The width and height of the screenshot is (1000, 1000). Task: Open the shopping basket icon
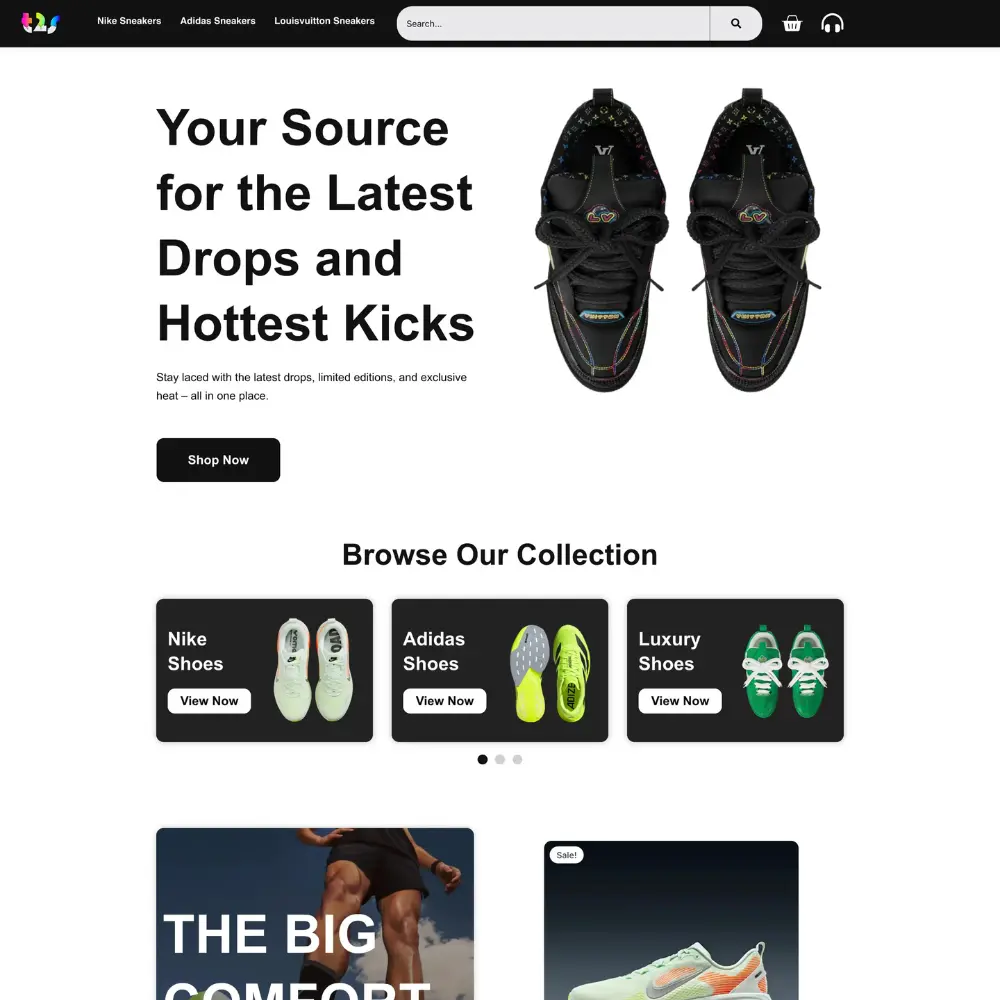tap(792, 24)
